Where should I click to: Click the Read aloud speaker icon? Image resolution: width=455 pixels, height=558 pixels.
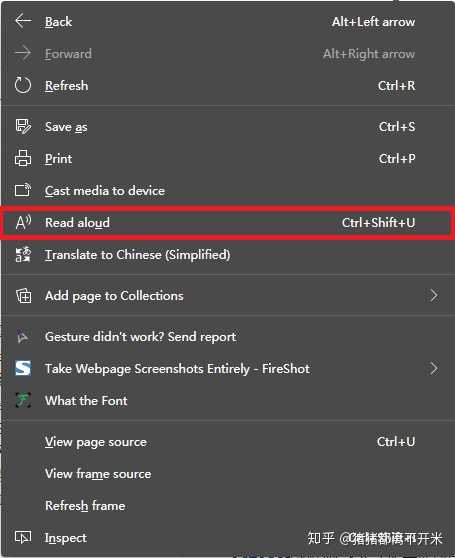coord(23,222)
